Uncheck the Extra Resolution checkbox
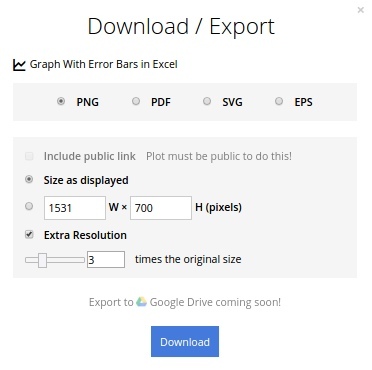372x370 pixels. click(29, 235)
